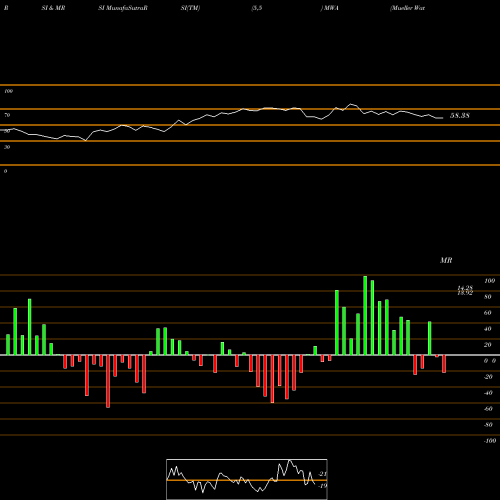Click the RSI axis label 30

pyautogui.click(x=7, y=147)
